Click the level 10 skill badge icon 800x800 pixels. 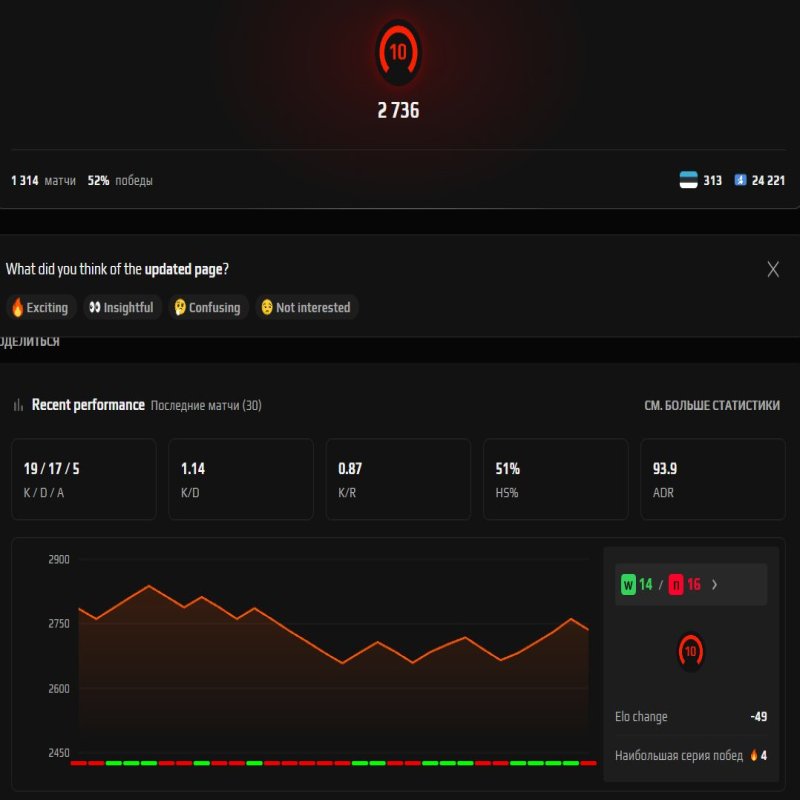click(x=399, y=55)
